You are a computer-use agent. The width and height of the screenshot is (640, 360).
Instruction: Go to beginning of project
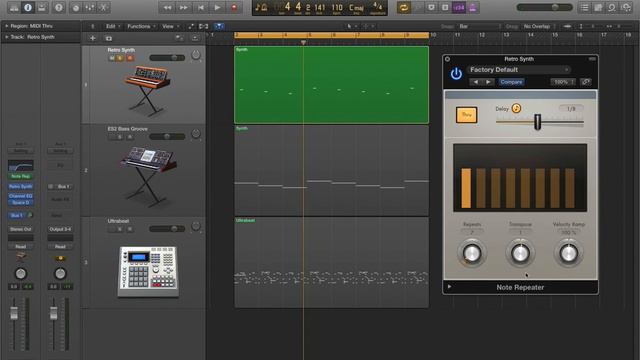200,7
